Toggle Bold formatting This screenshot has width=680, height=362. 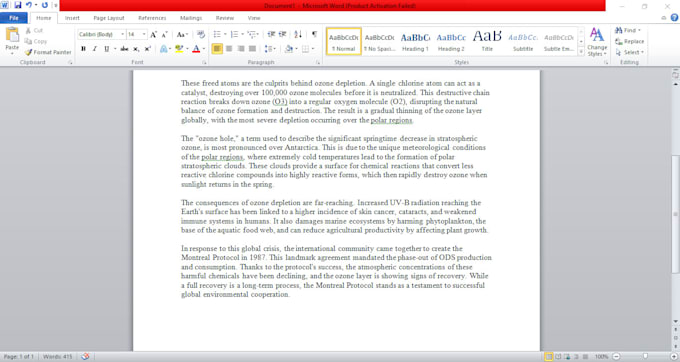(83, 49)
